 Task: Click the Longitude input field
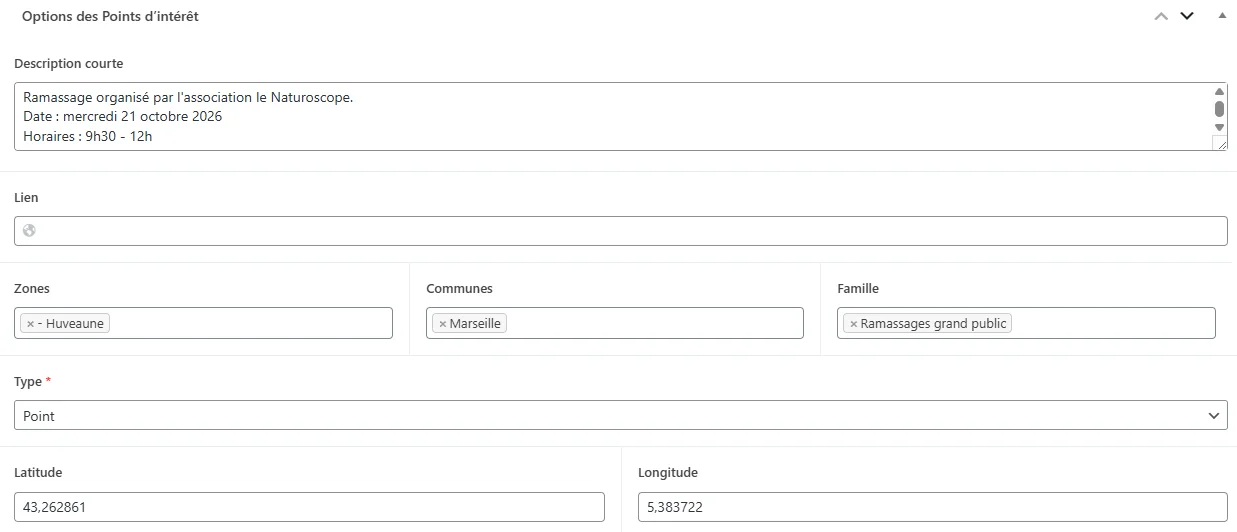[x=933, y=507]
